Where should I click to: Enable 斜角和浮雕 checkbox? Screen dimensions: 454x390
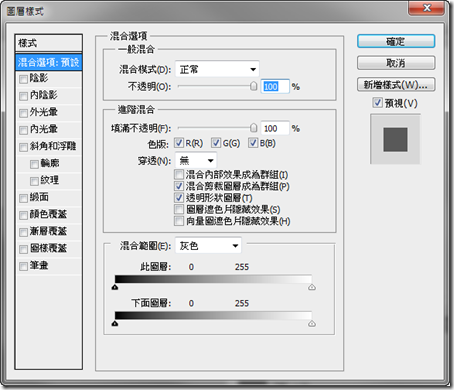[23, 147]
